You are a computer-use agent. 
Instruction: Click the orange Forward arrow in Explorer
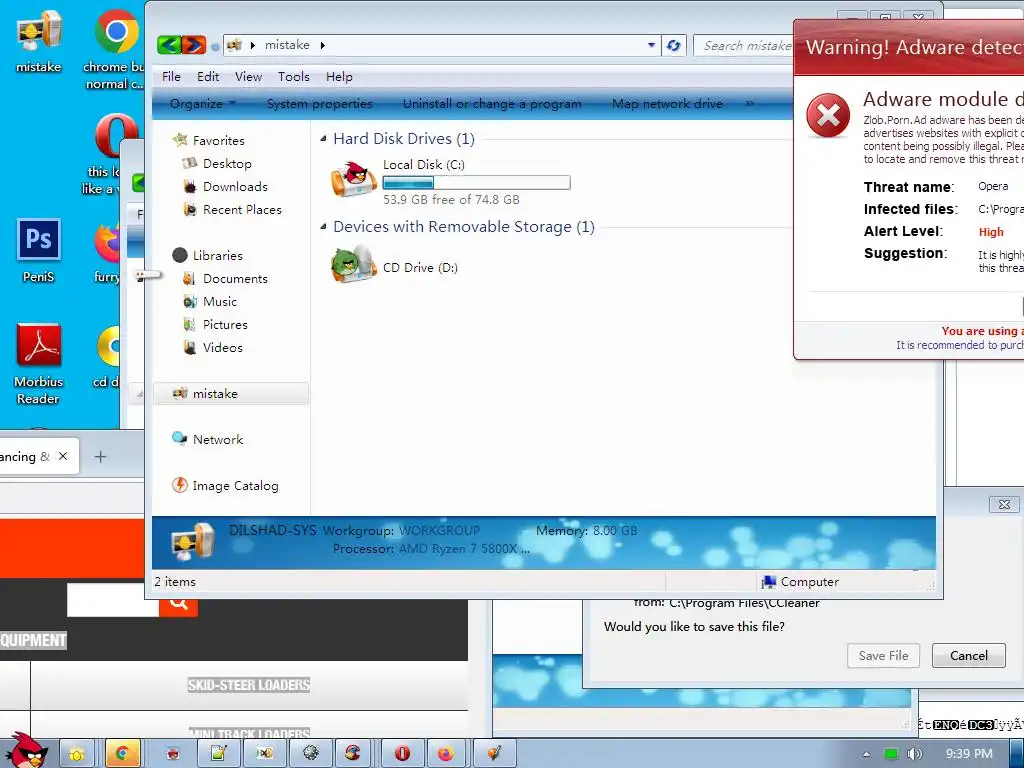pyautogui.click(x=194, y=45)
